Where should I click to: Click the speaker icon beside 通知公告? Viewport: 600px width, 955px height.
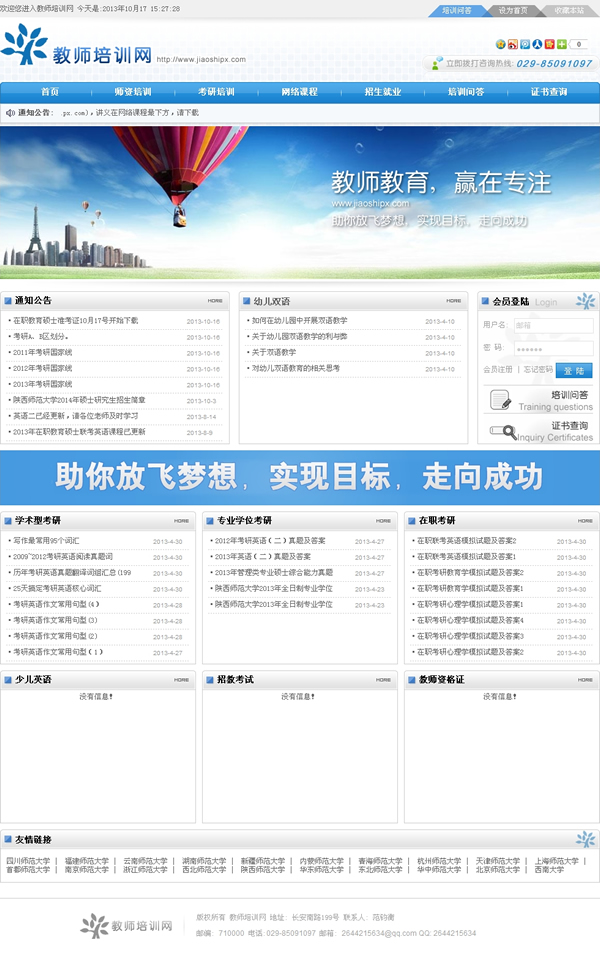(11, 113)
